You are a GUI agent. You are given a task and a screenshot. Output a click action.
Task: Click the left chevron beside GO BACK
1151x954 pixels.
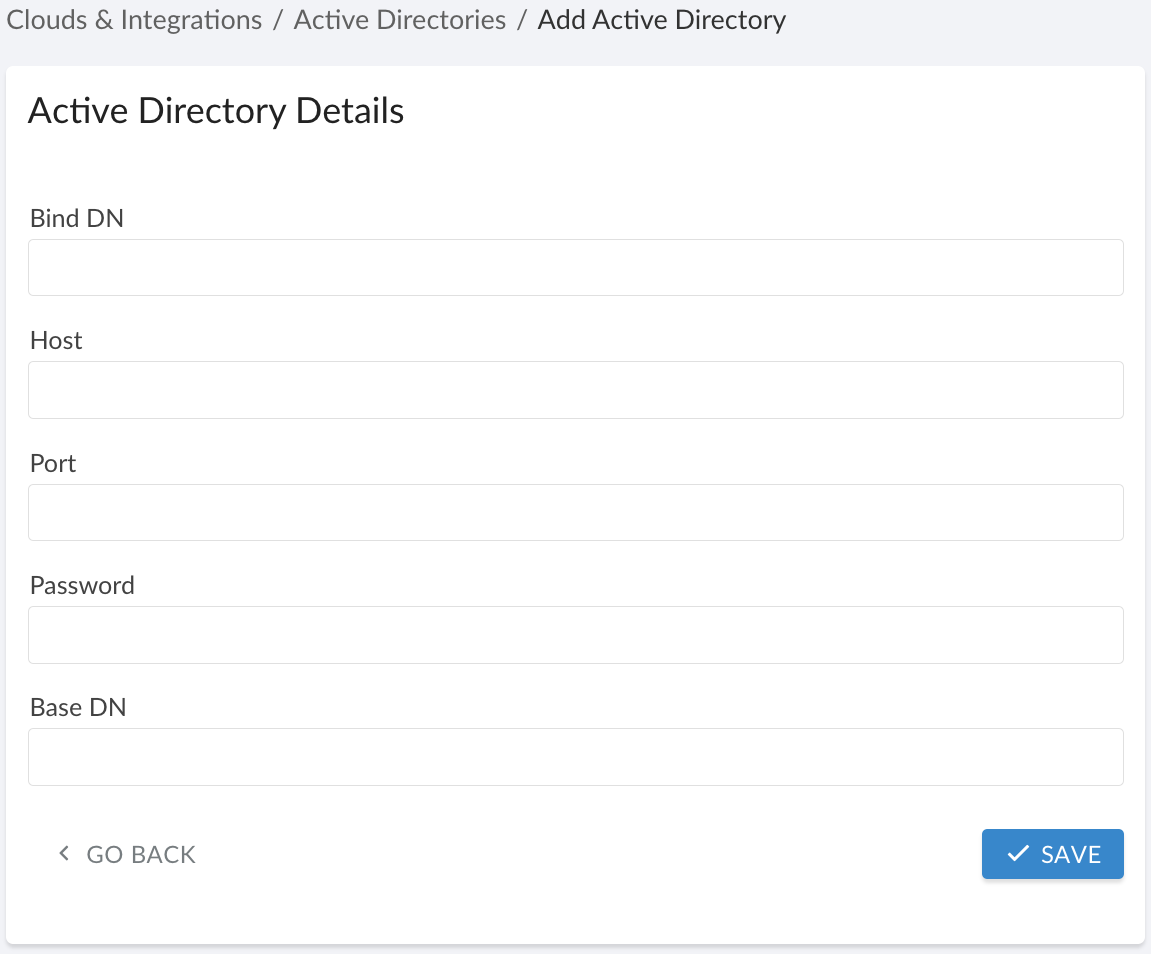coord(63,854)
